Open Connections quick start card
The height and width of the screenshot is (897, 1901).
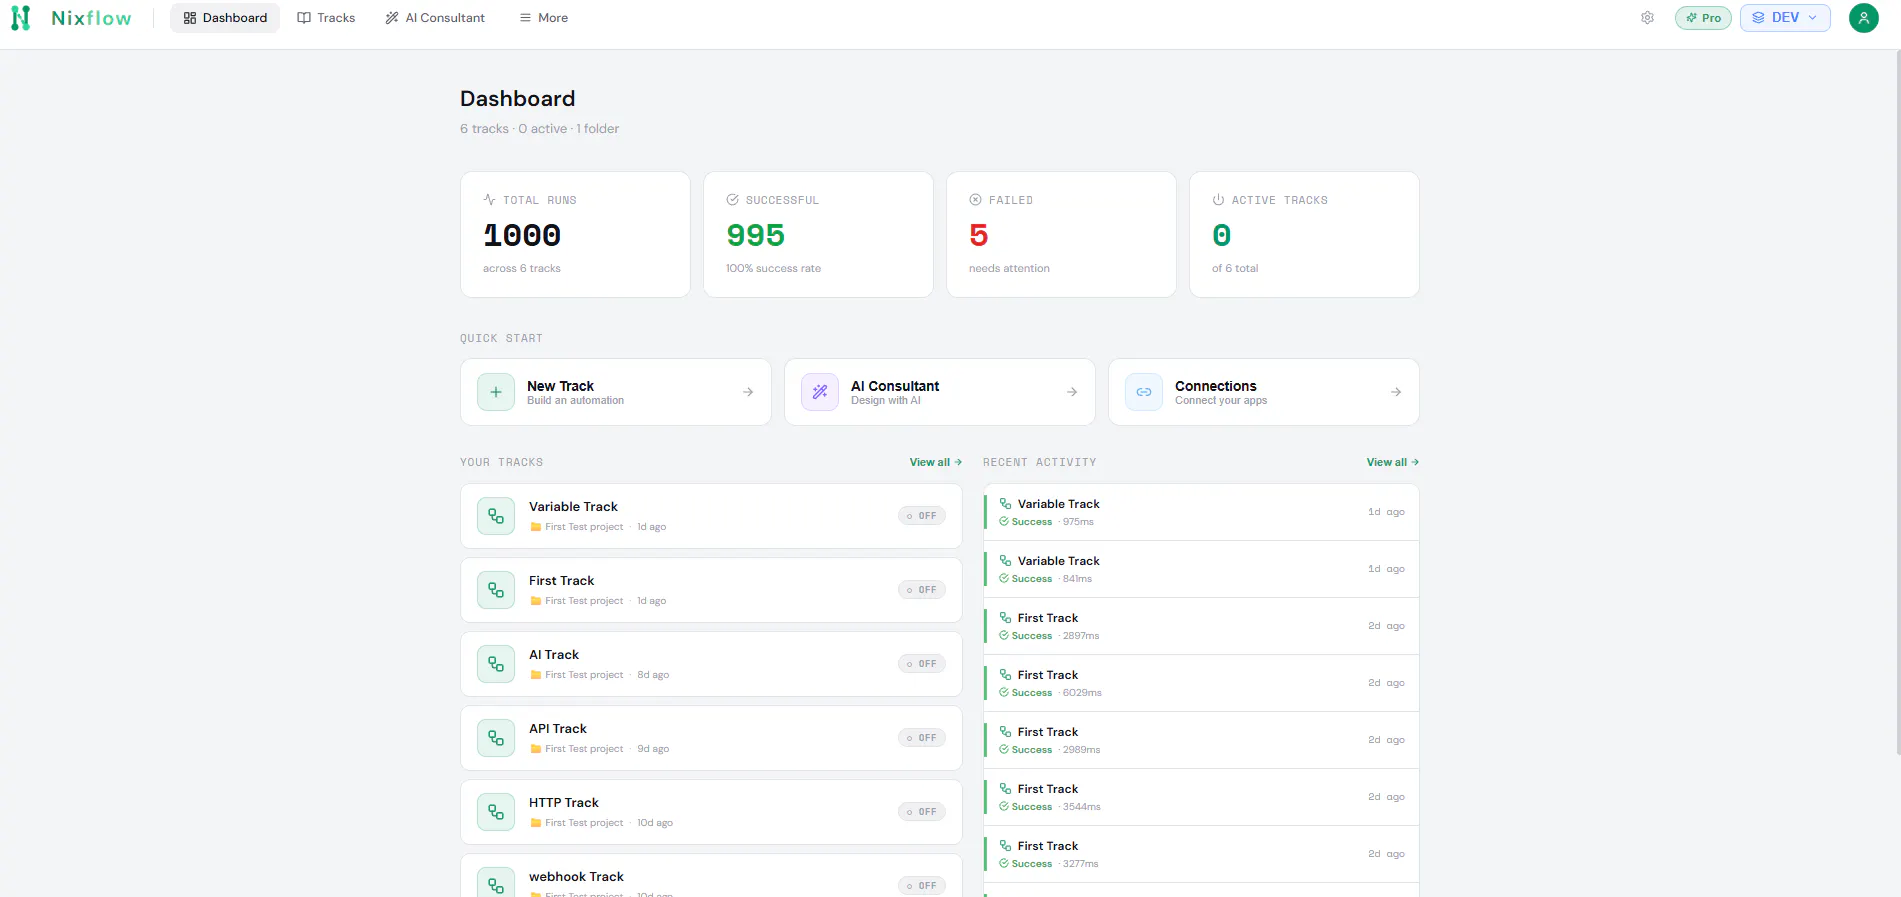(1264, 392)
